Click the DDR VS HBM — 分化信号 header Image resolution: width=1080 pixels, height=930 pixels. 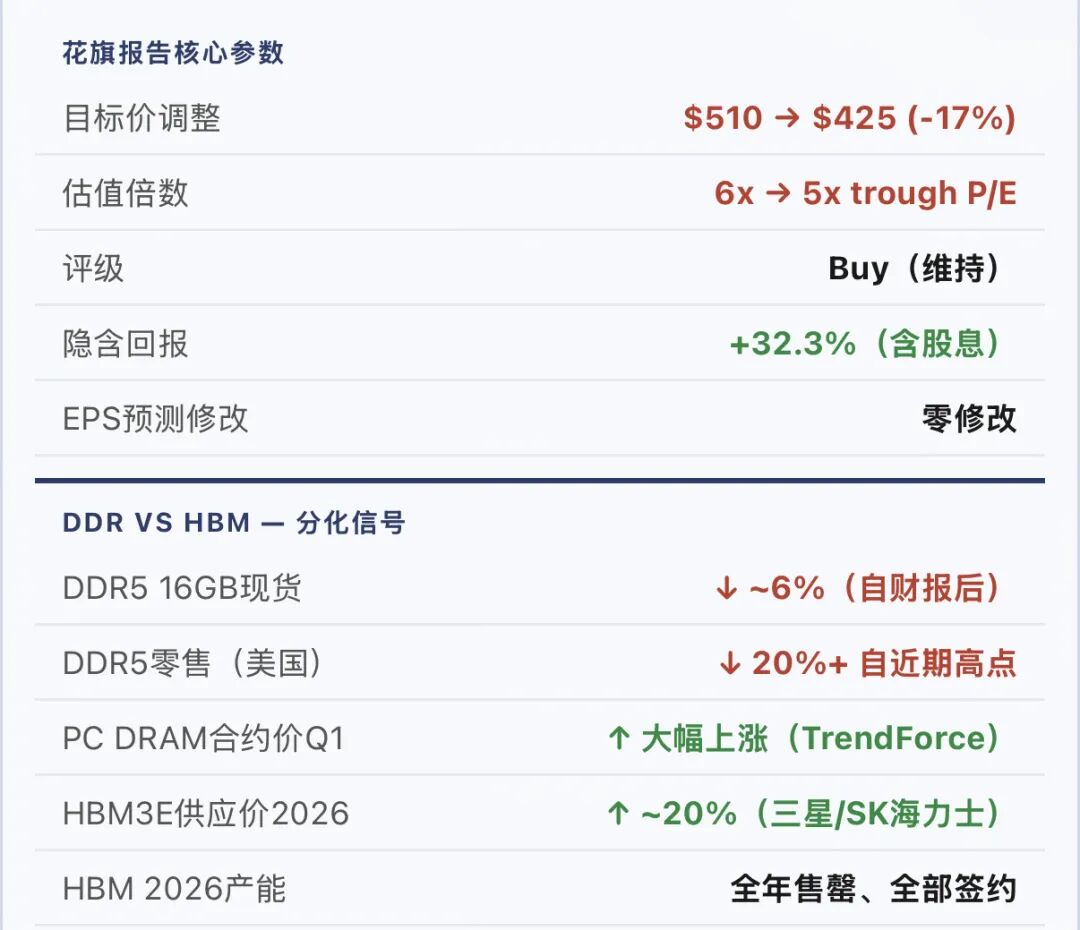234,523
